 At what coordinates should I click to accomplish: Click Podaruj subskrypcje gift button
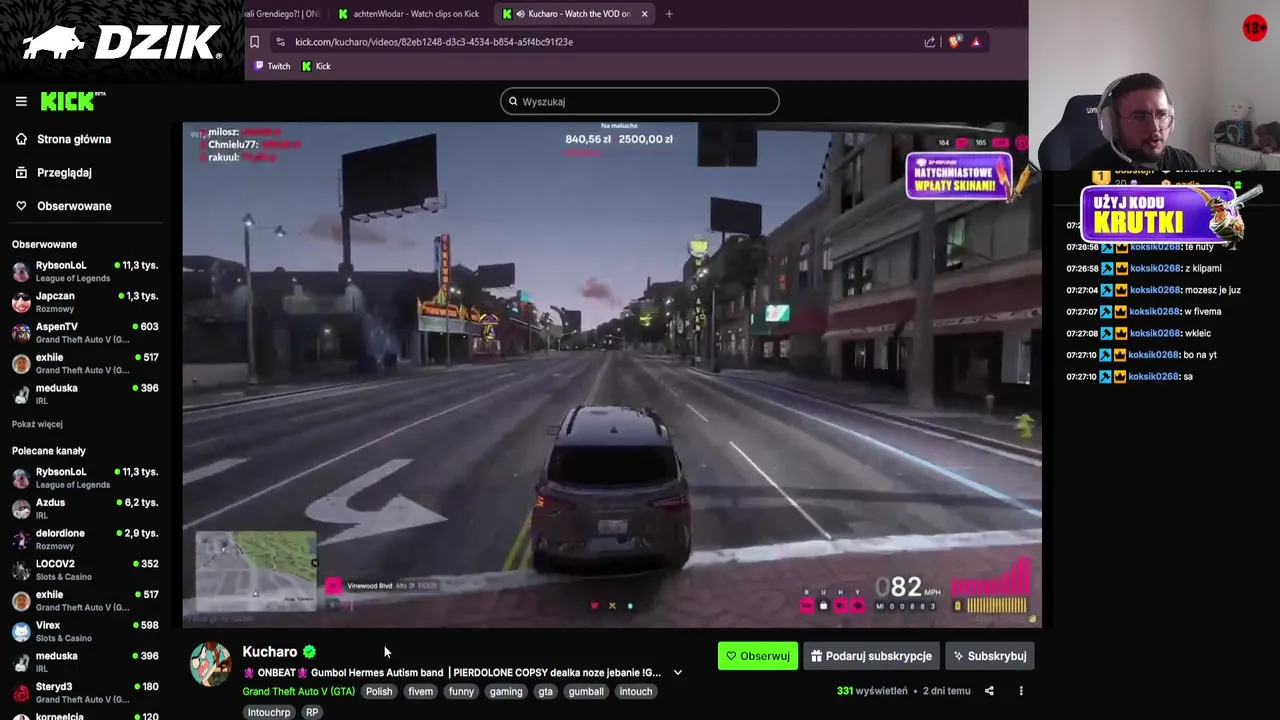(871, 656)
